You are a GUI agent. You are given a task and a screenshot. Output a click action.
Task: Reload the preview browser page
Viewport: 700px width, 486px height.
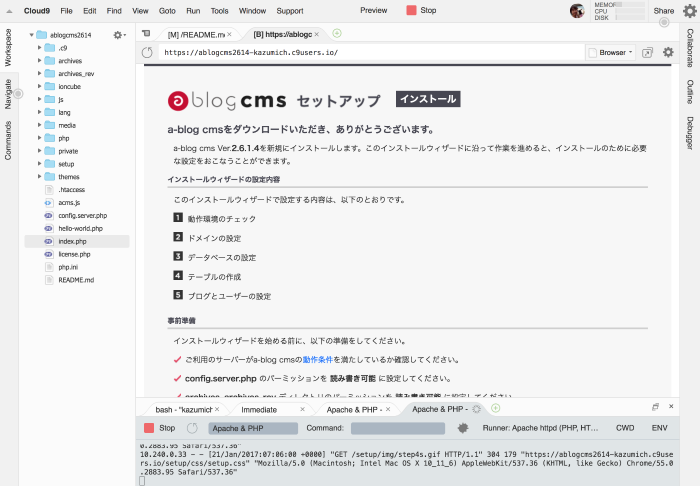pos(147,53)
